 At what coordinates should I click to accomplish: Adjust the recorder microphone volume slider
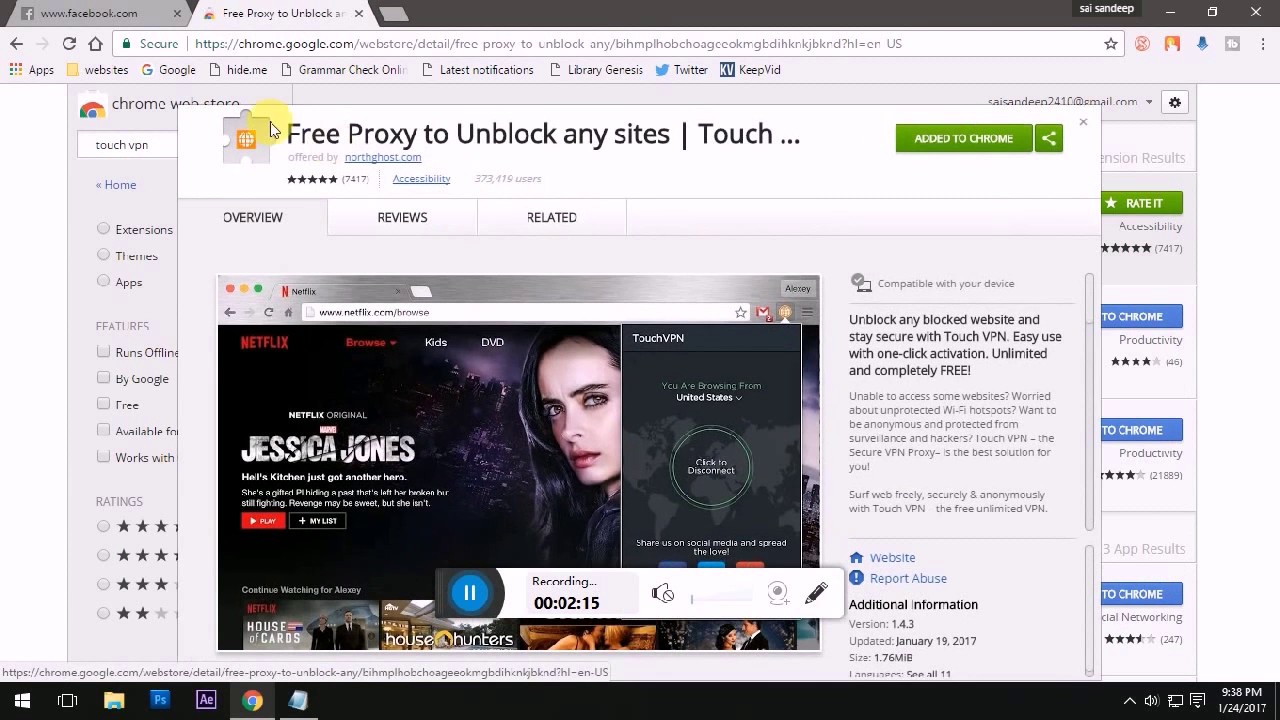[x=720, y=598]
